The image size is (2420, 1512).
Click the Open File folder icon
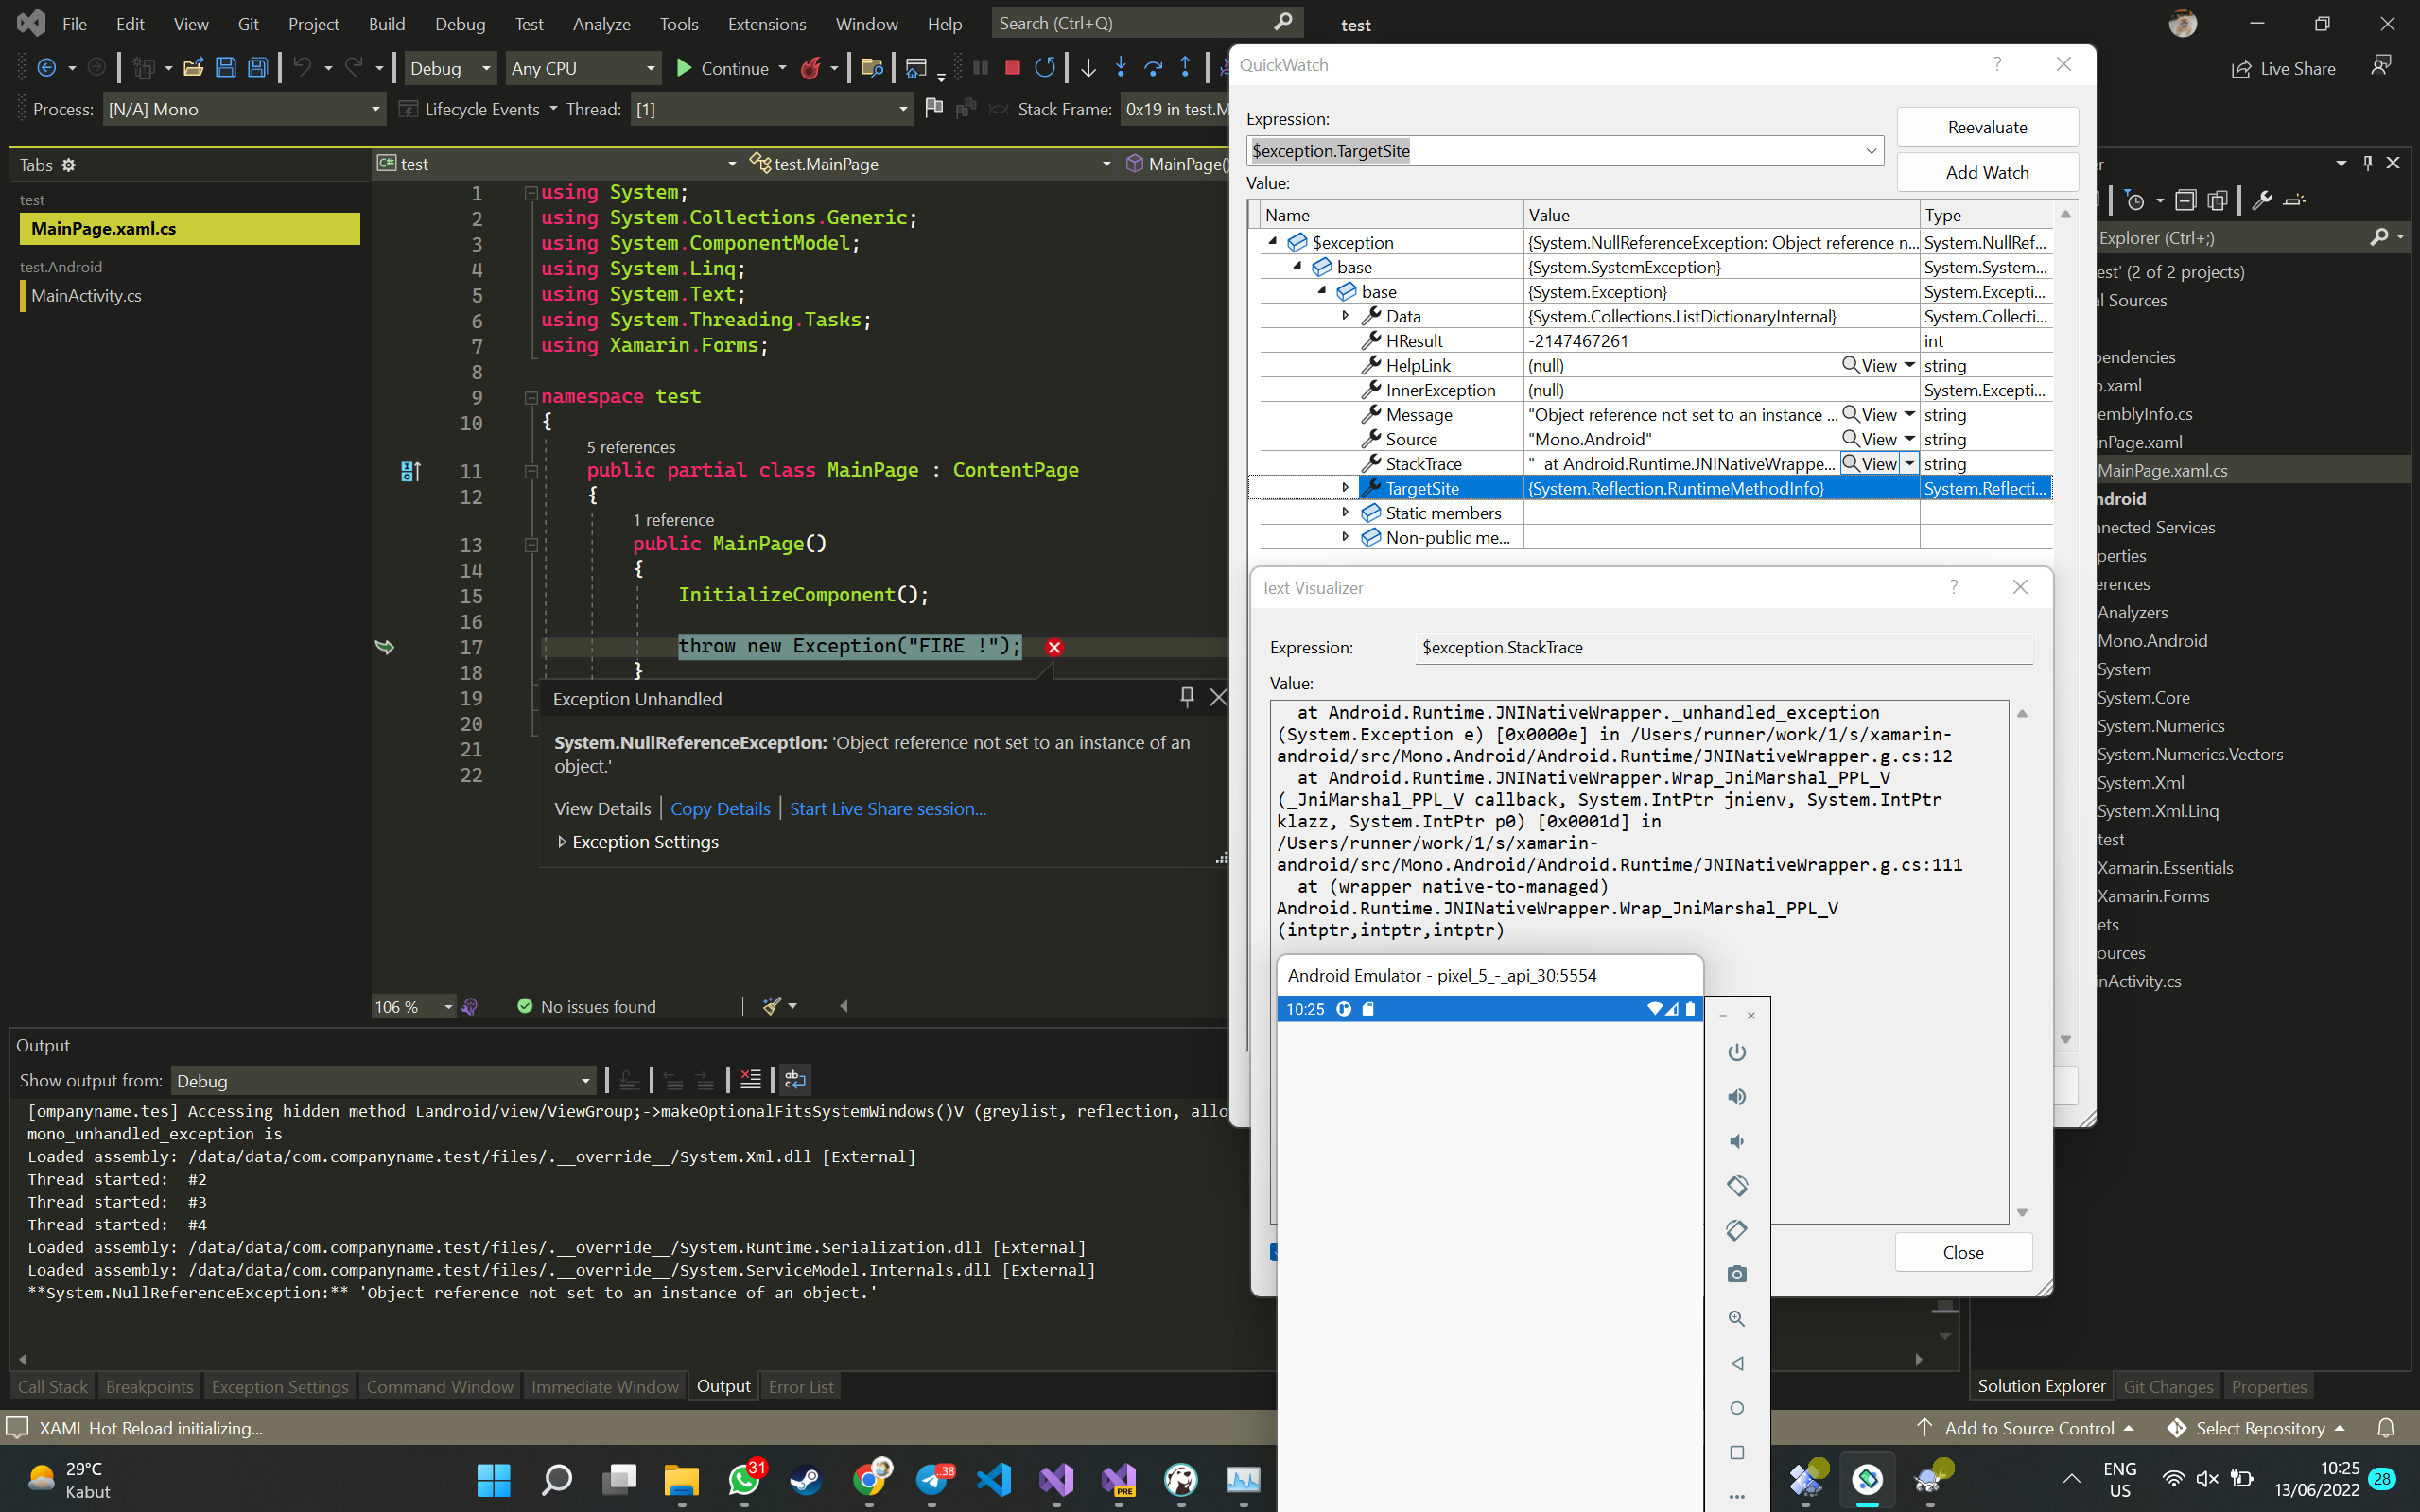click(193, 68)
